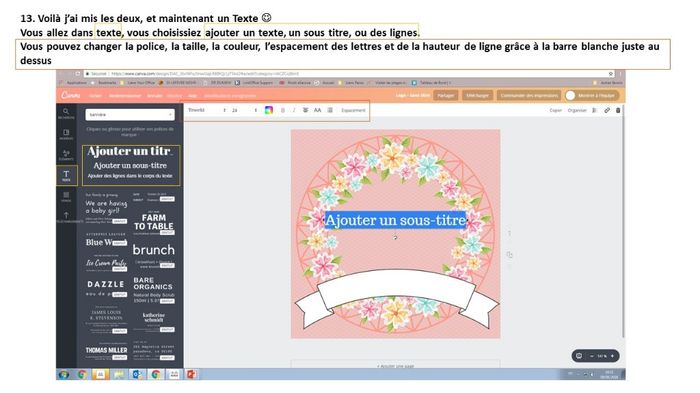This screenshot has width=700, height=393.
Task: Bookmark this page with star icon
Action: (610, 74)
